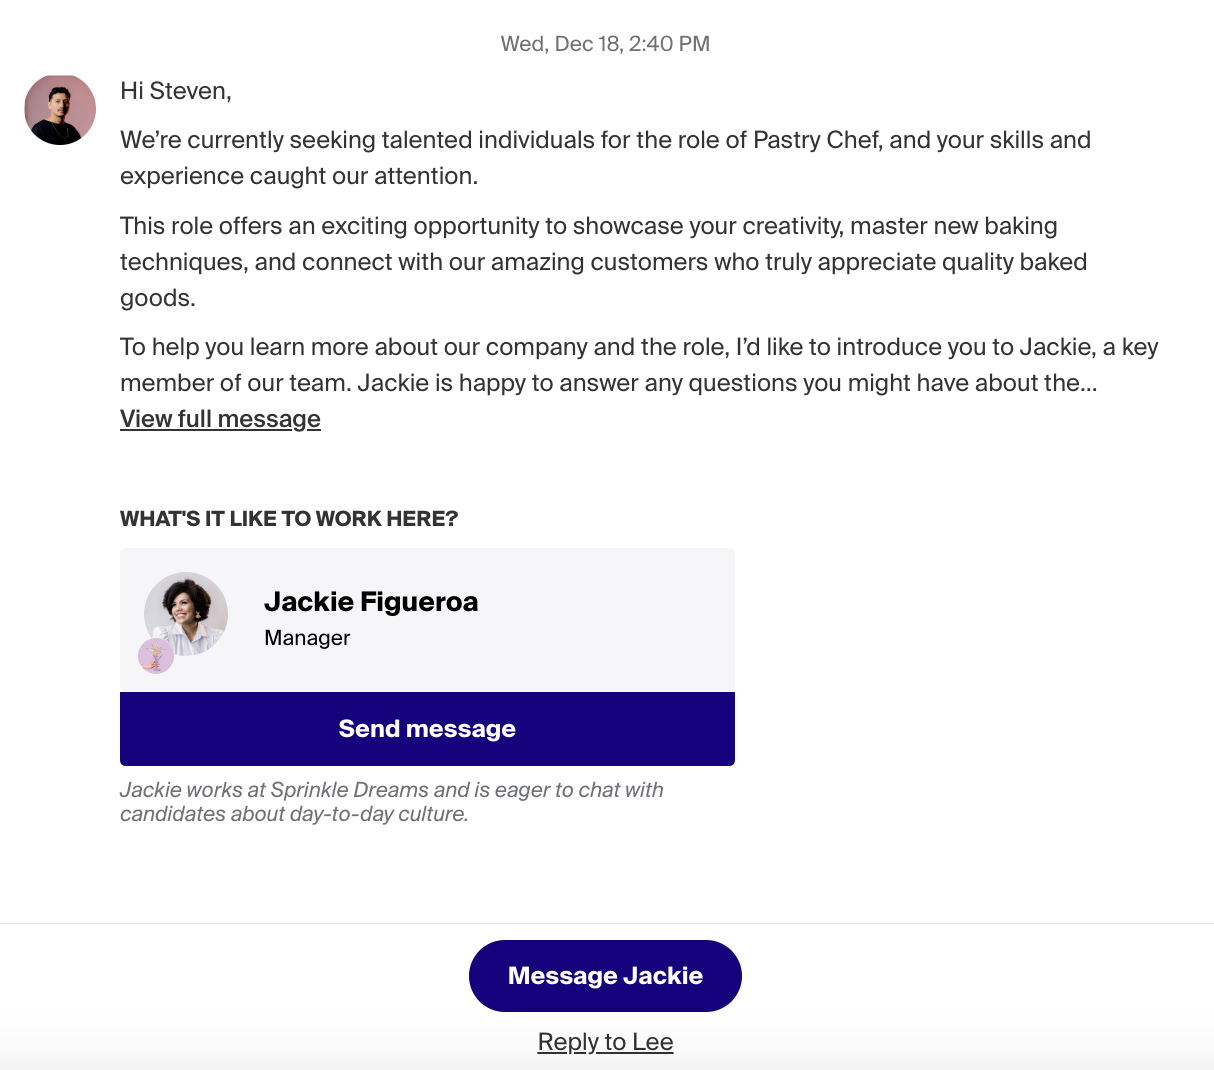Open the Sprinkle Dreams company logo badge

point(156,656)
